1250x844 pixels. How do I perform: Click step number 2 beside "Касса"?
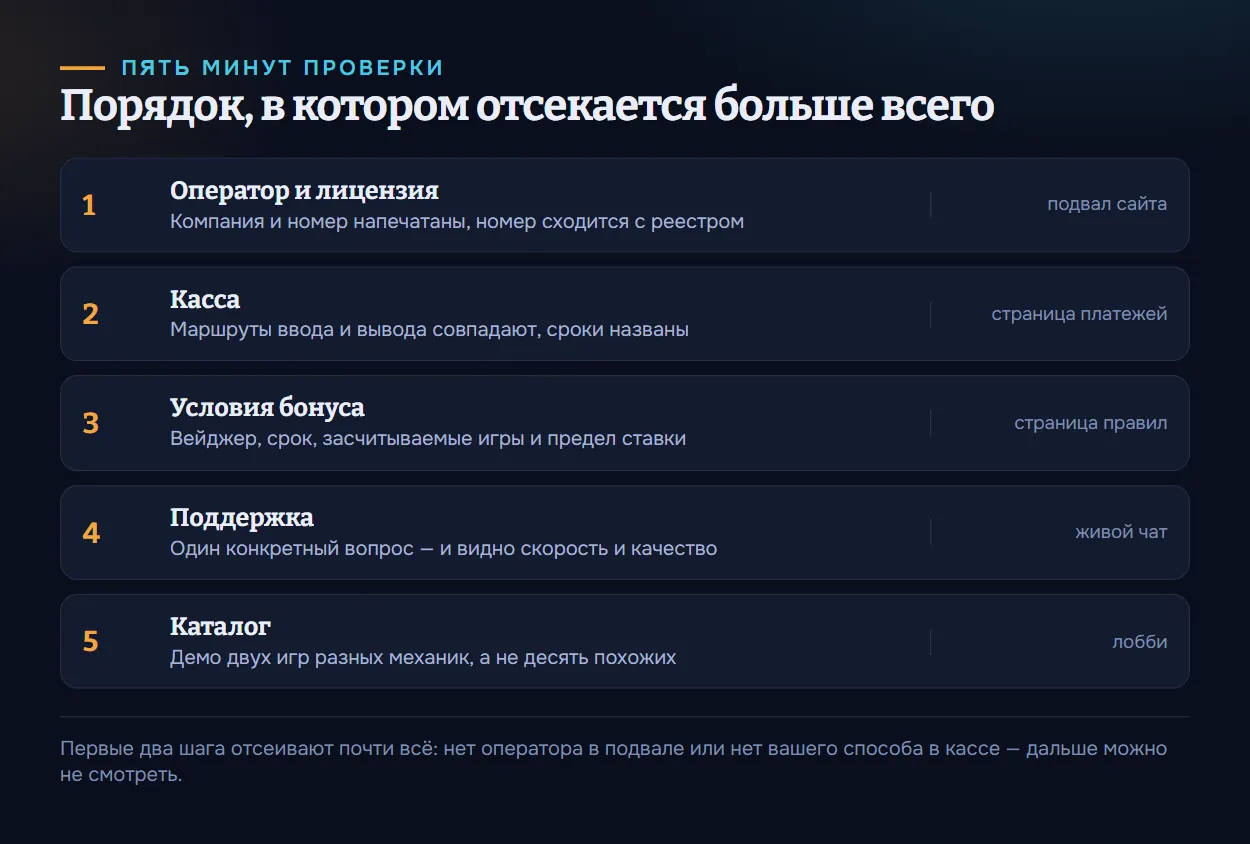pos(90,314)
